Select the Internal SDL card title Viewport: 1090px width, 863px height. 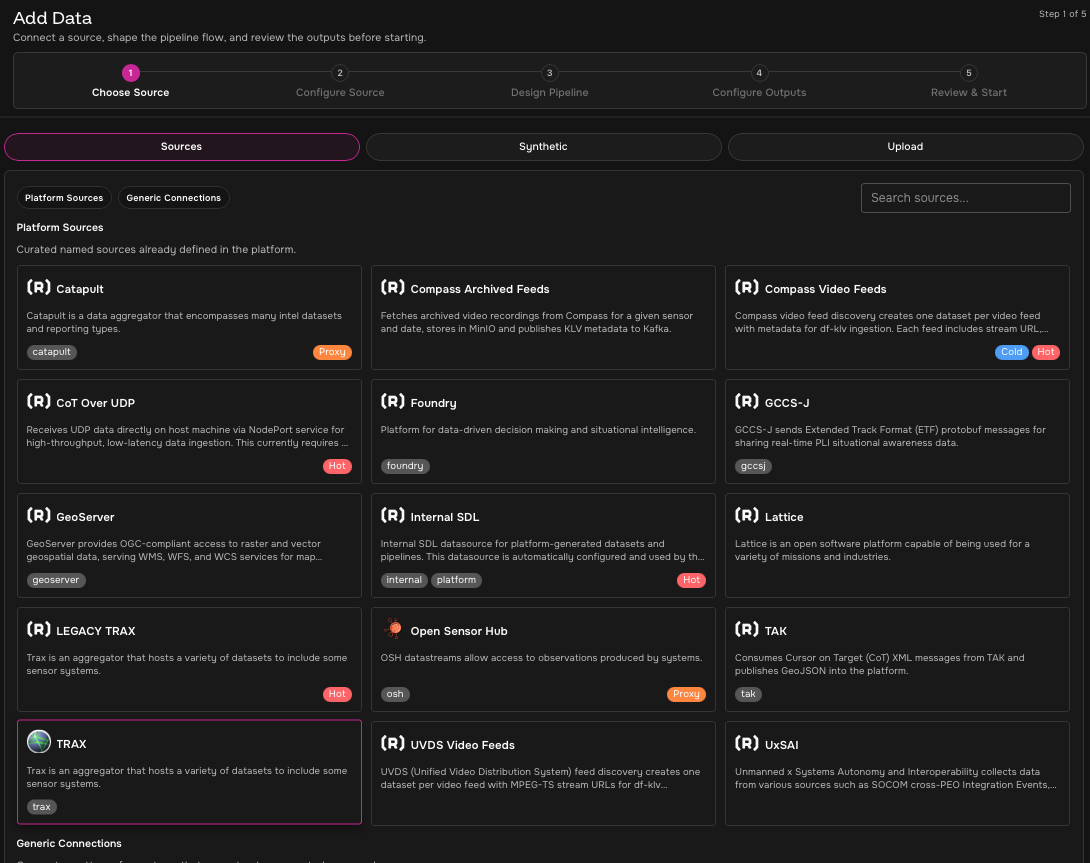click(x=445, y=517)
